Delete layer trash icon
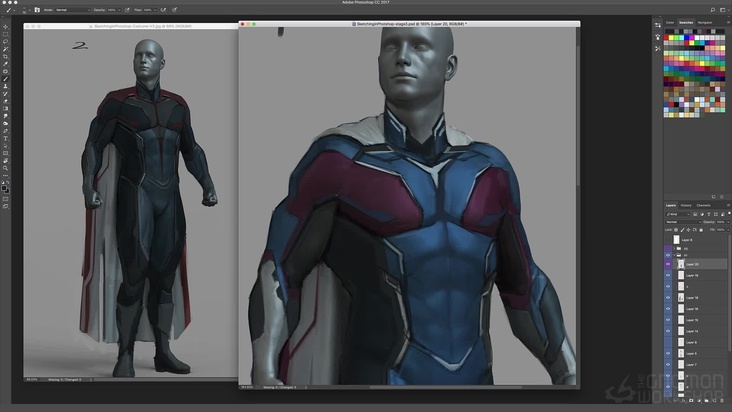The image size is (732, 412). 722,400
